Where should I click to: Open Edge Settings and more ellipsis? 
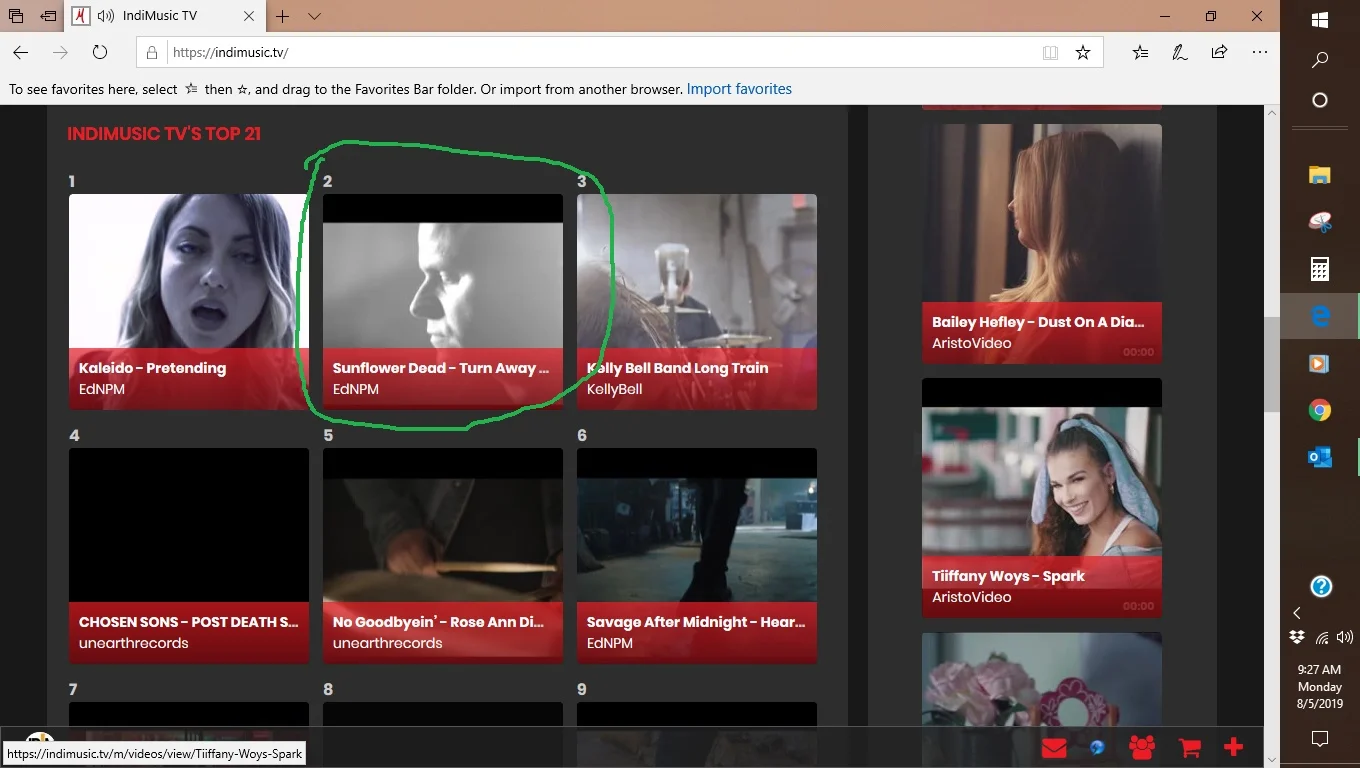click(1259, 52)
